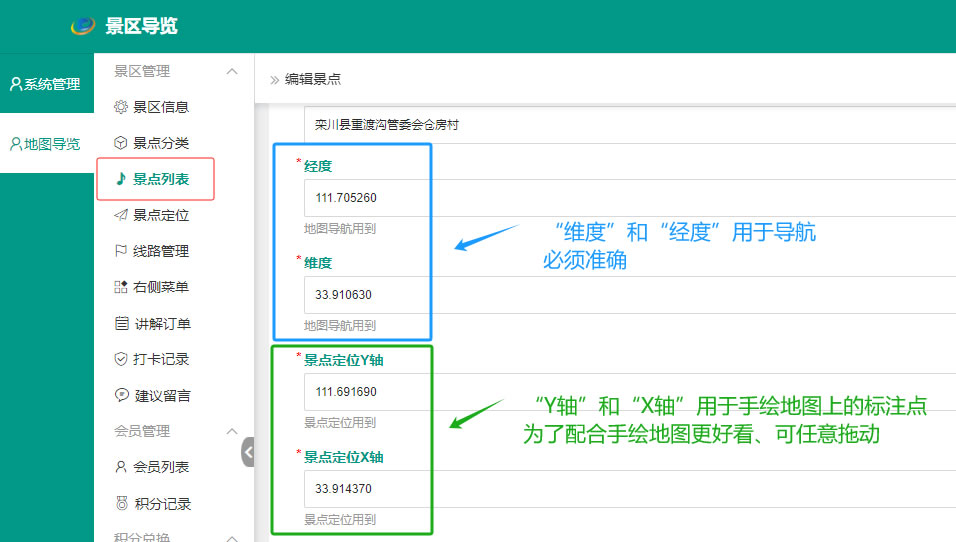This screenshot has height=542, width=956.
Task: Click the 景点定位X轴 input field
Action: click(x=628, y=490)
